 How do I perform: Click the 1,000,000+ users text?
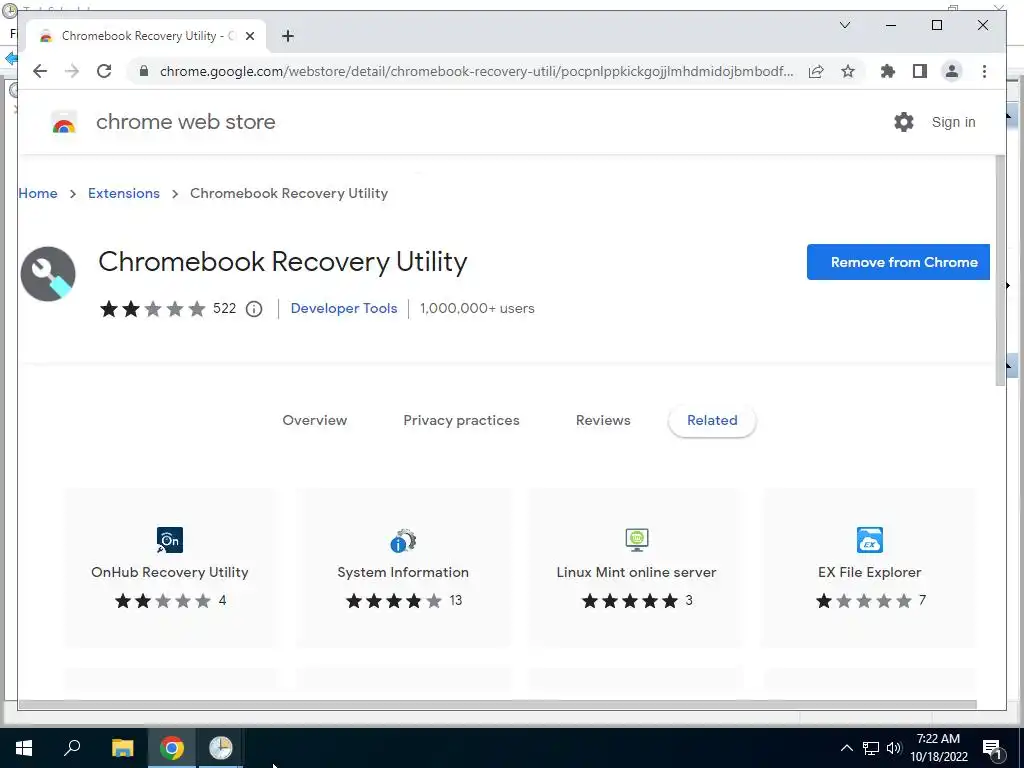coord(477,308)
